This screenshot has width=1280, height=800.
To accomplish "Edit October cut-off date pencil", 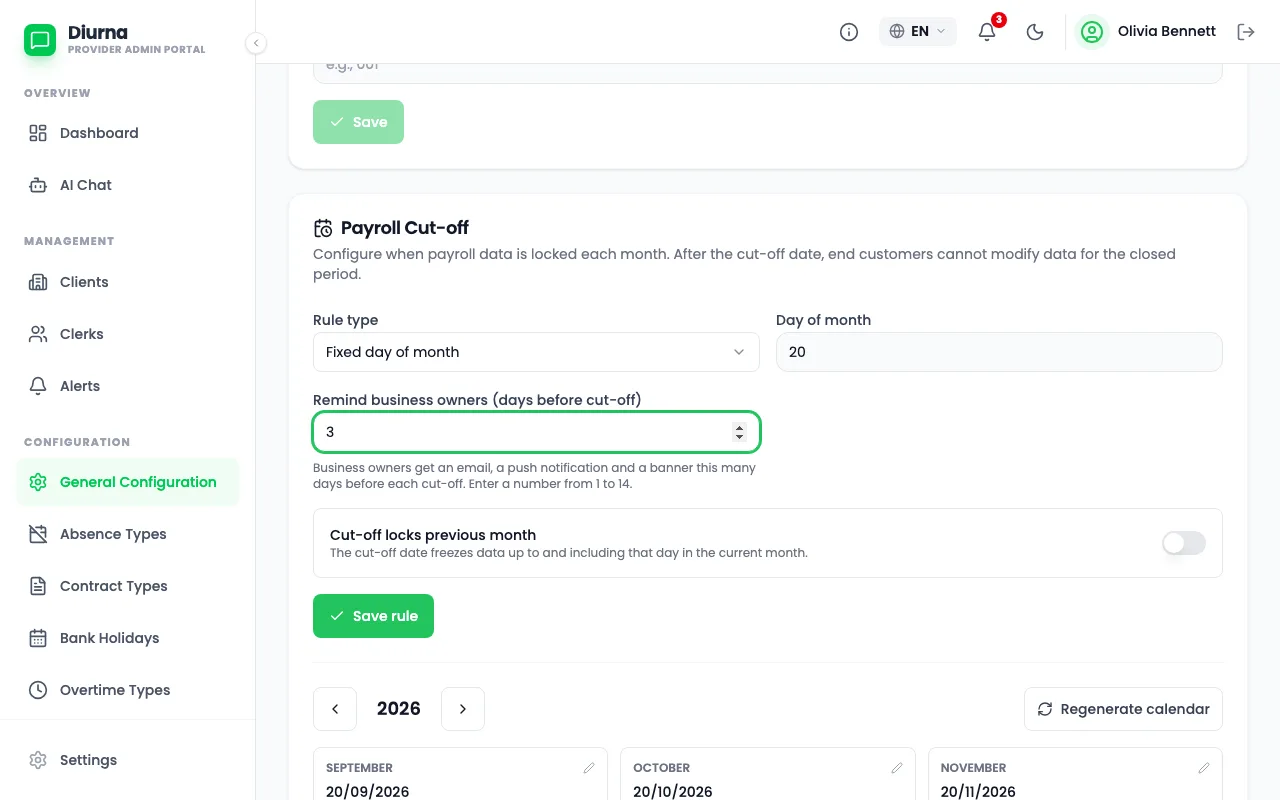I will click(897, 768).
